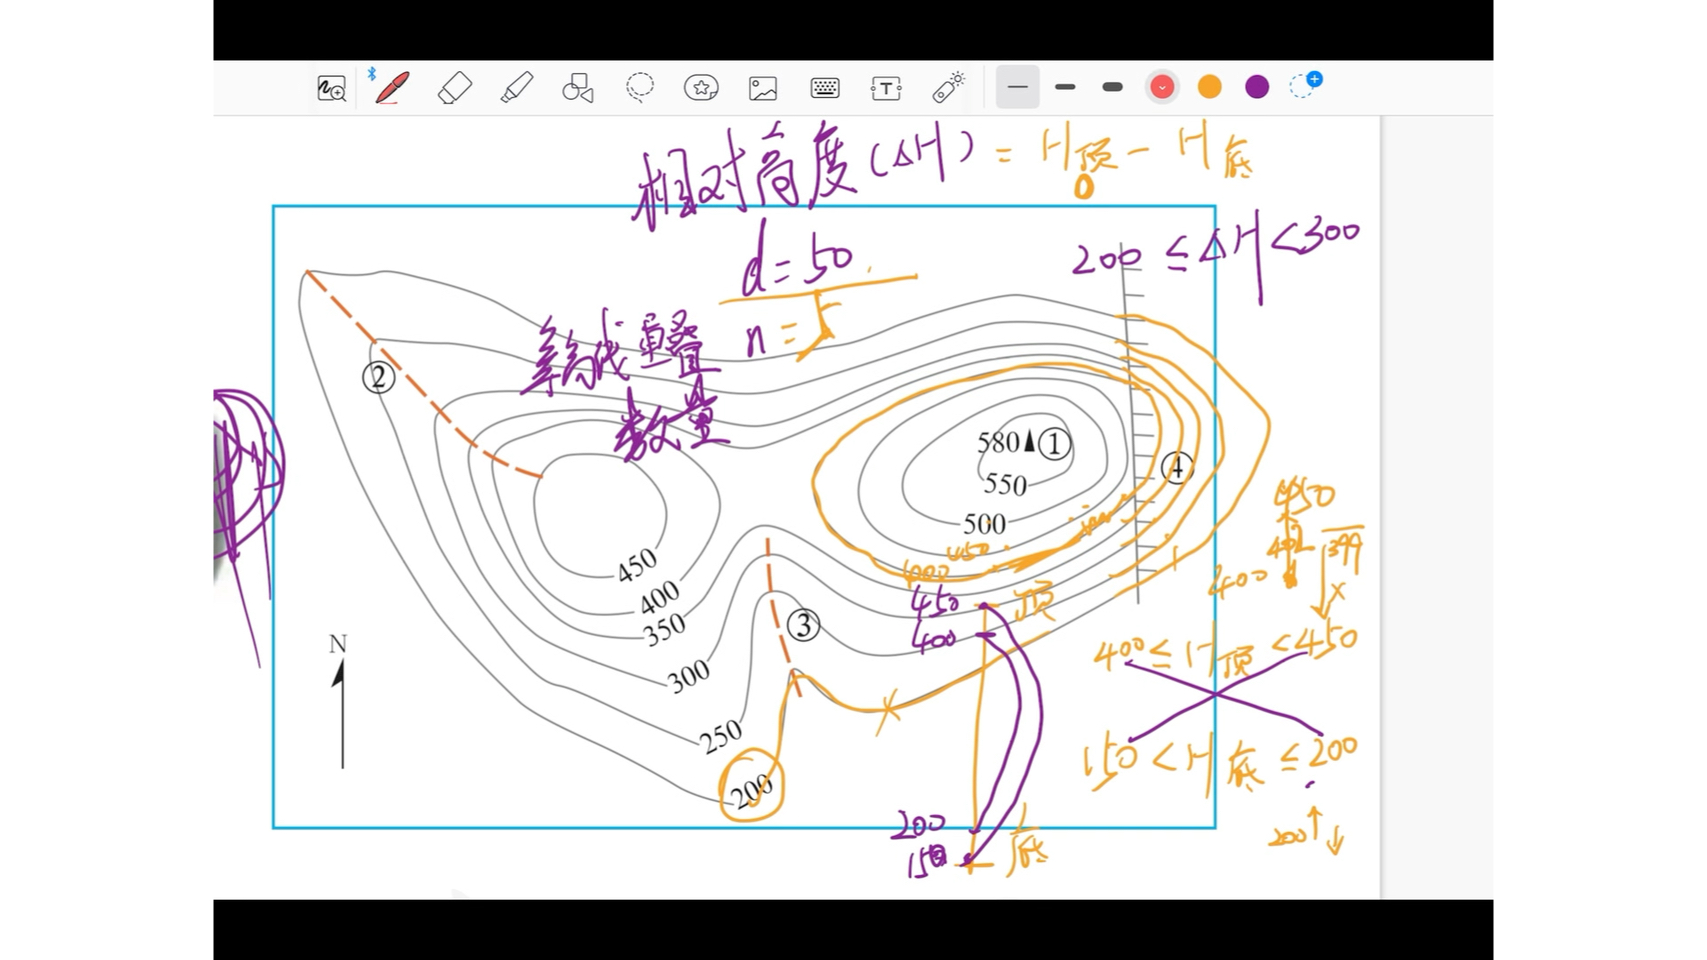Choose the thinnest pen stroke width
The image size is (1707, 960).
click(1018, 87)
